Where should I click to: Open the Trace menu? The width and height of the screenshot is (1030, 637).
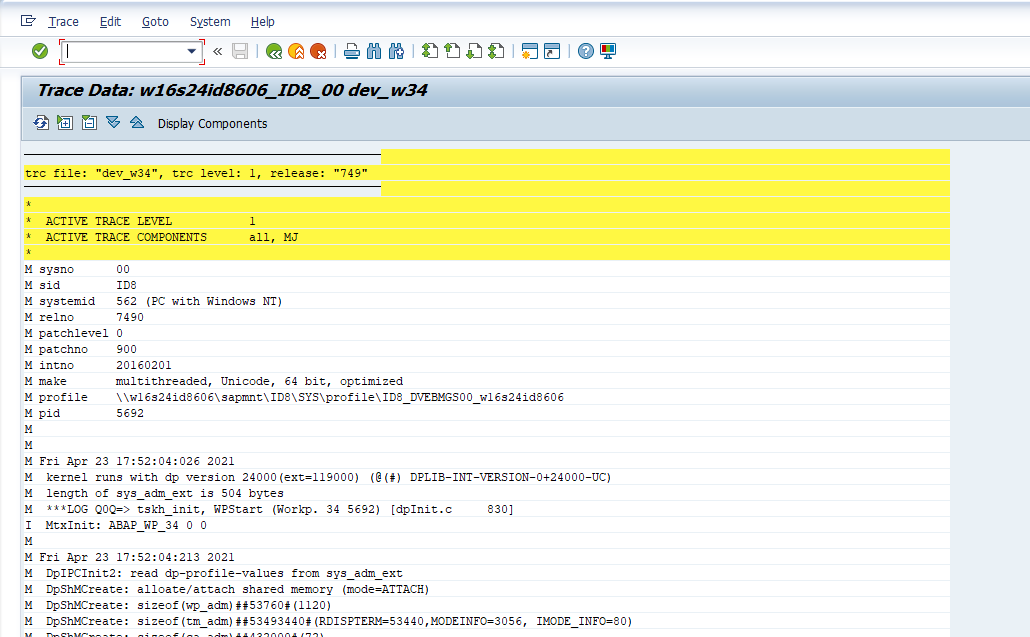pyautogui.click(x=63, y=21)
